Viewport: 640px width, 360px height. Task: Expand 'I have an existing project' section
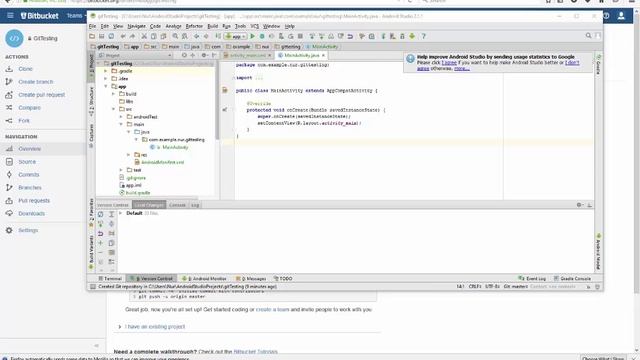[120, 327]
